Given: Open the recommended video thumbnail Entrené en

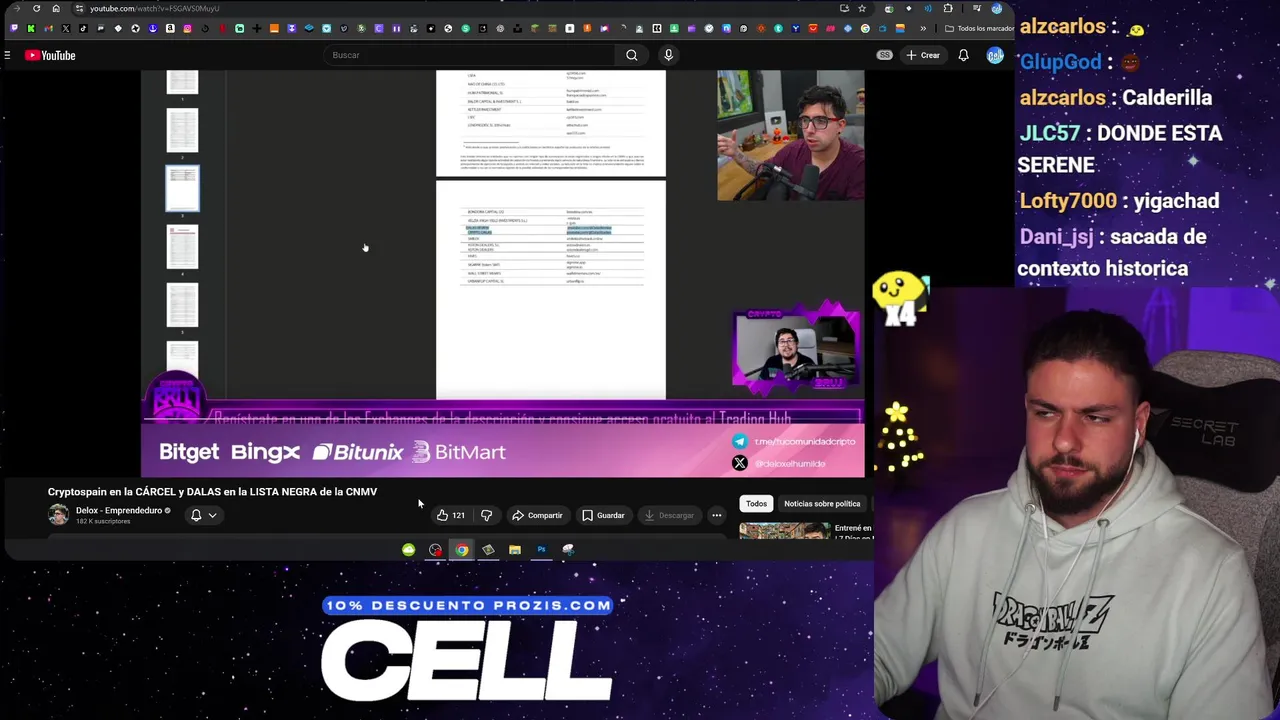Looking at the screenshot, I should (785, 531).
